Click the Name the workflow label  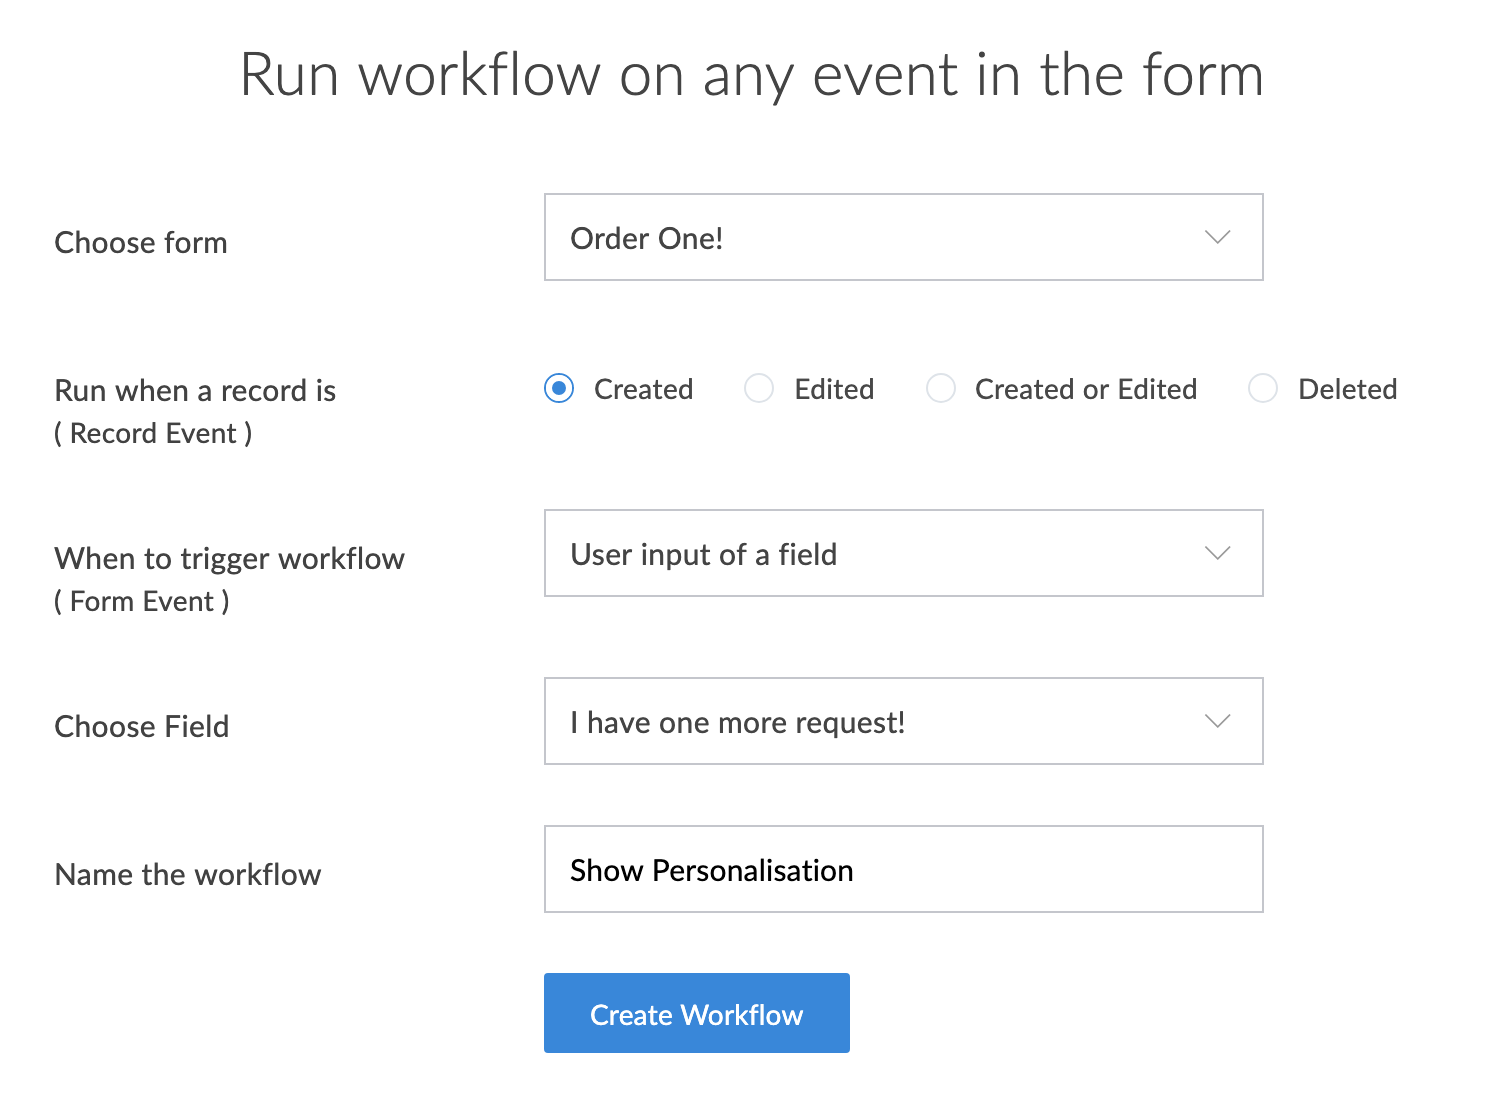tap(188, 875)
